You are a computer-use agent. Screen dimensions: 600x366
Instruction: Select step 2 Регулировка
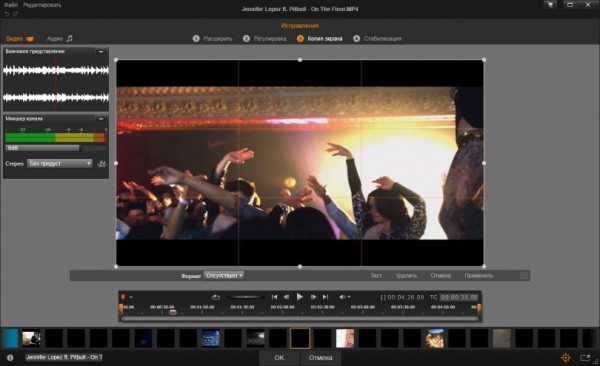point(264,39)
